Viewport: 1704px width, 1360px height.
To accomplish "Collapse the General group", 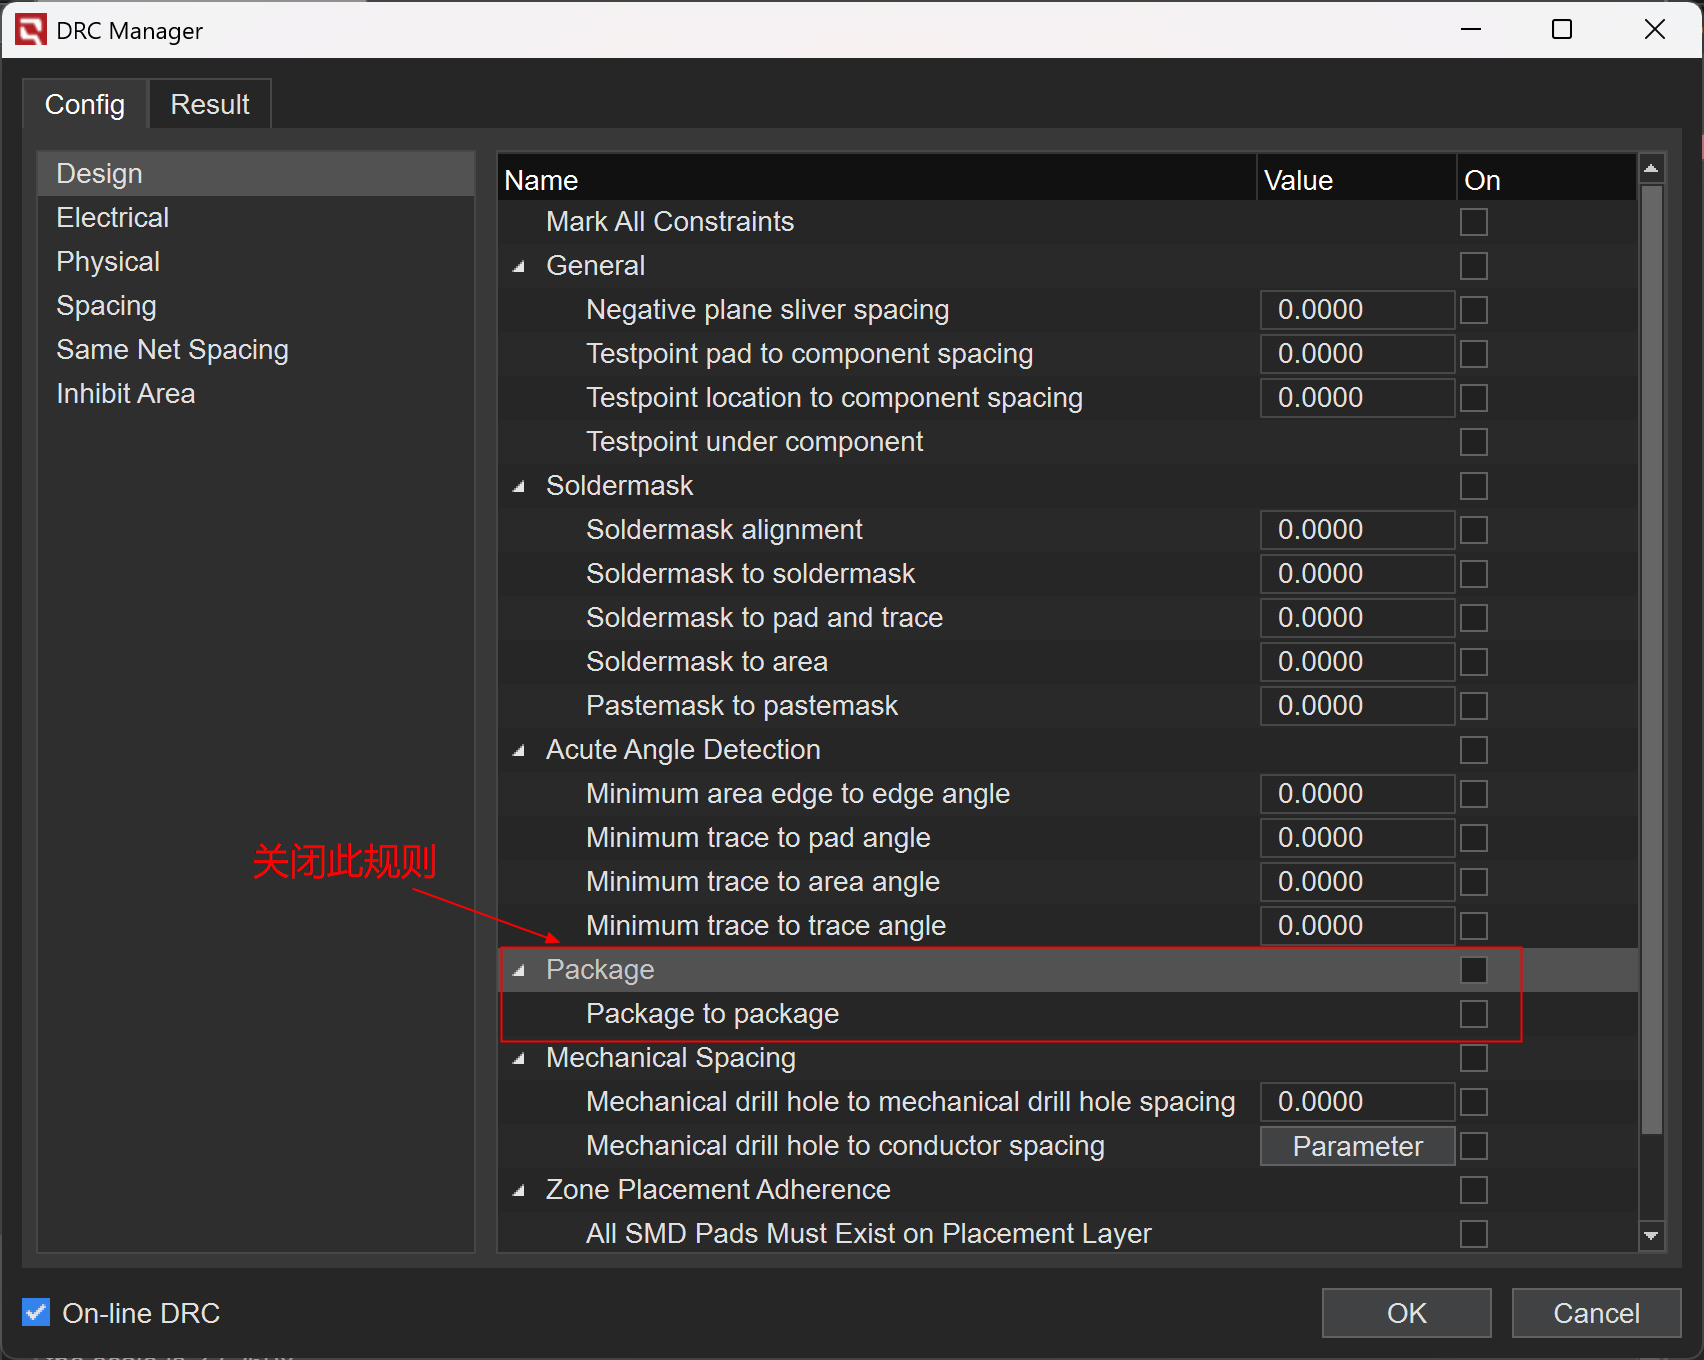I will [519, 267].
